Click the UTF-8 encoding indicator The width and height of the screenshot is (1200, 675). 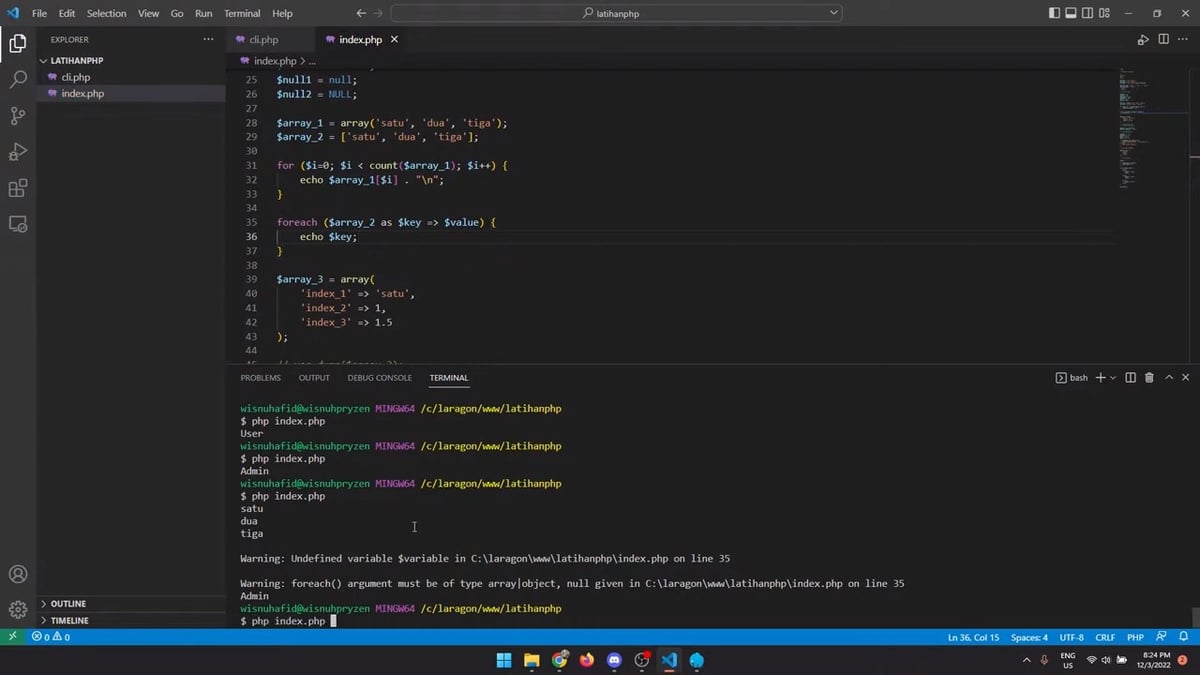coord(1071,637)
